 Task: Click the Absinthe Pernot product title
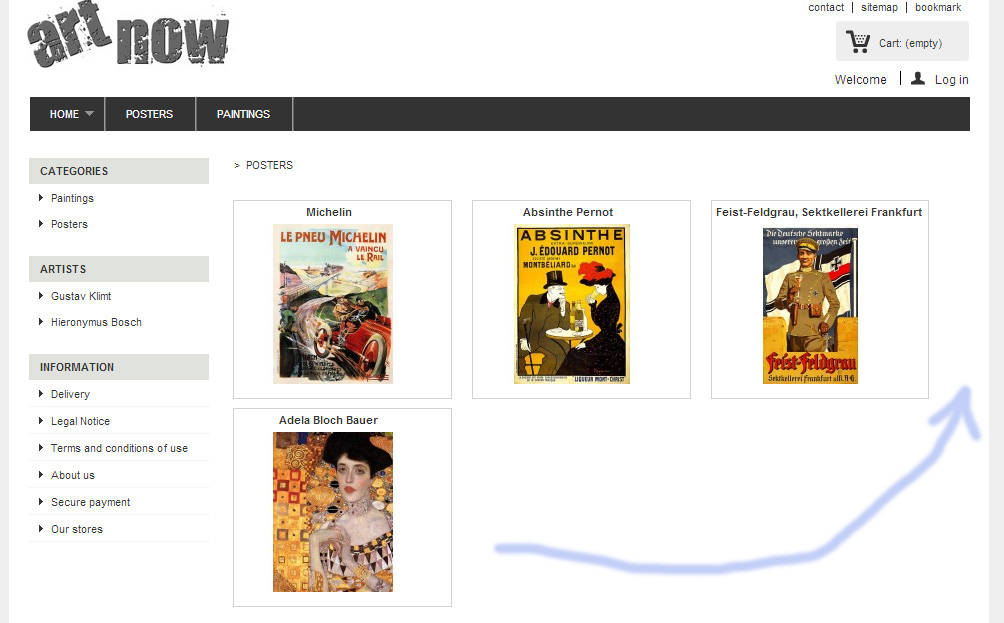tap(568, 212)
